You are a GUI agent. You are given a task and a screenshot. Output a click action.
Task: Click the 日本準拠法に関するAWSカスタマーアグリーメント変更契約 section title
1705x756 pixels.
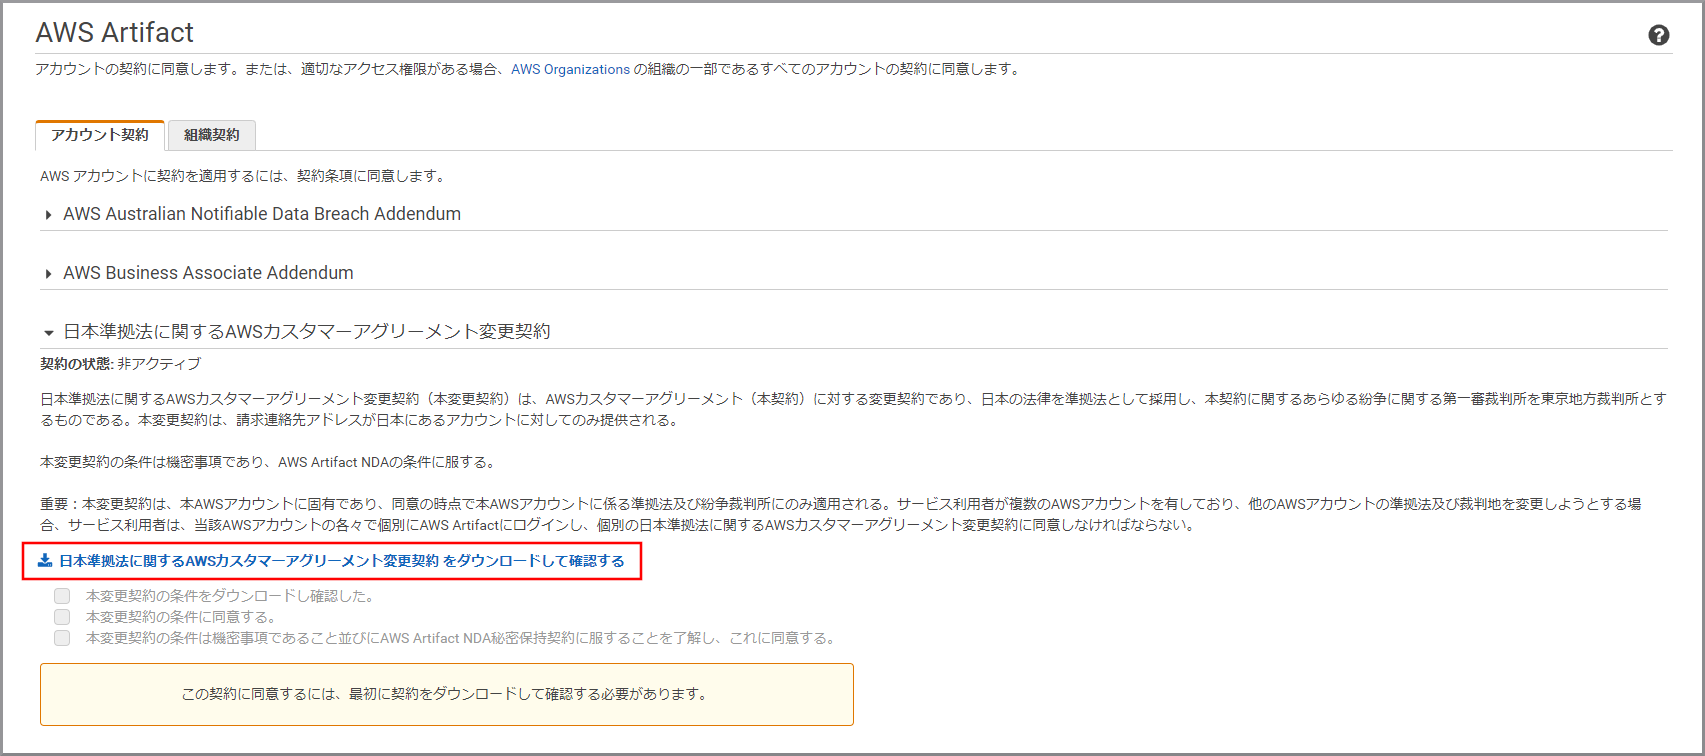tap(307, 332)
